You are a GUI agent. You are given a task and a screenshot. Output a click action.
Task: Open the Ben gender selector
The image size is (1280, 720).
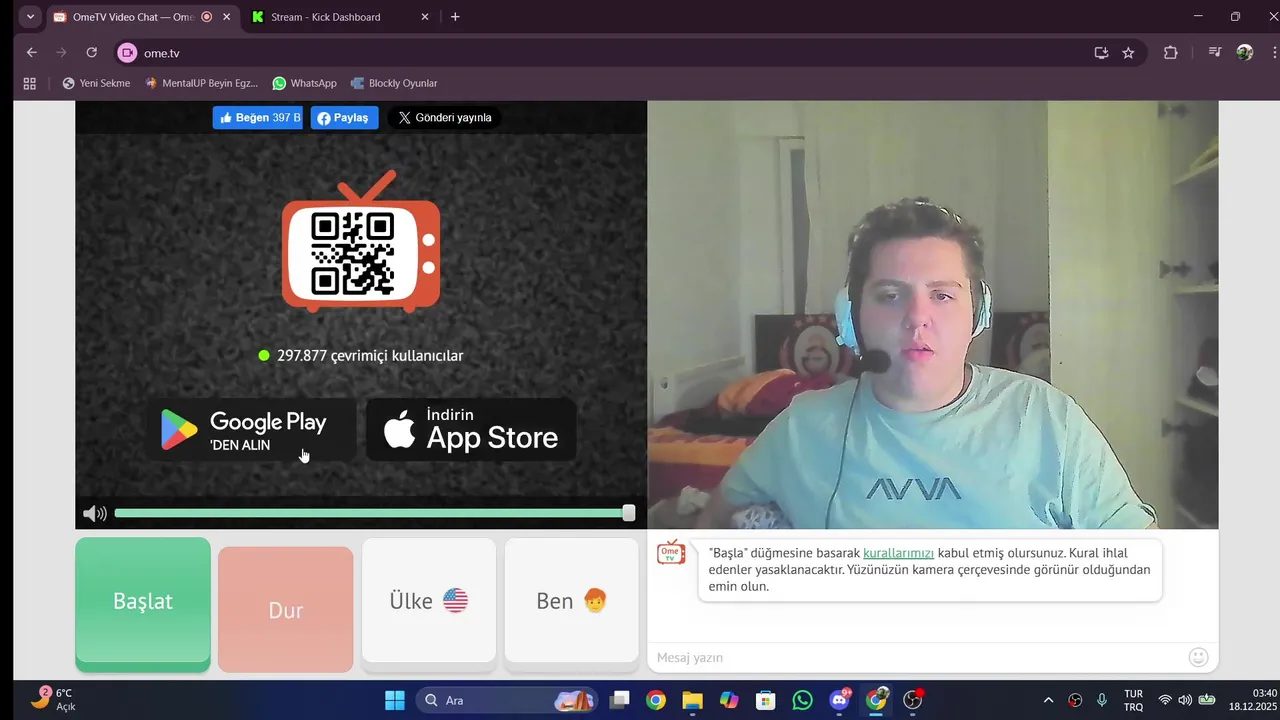[x=571, y=600]
